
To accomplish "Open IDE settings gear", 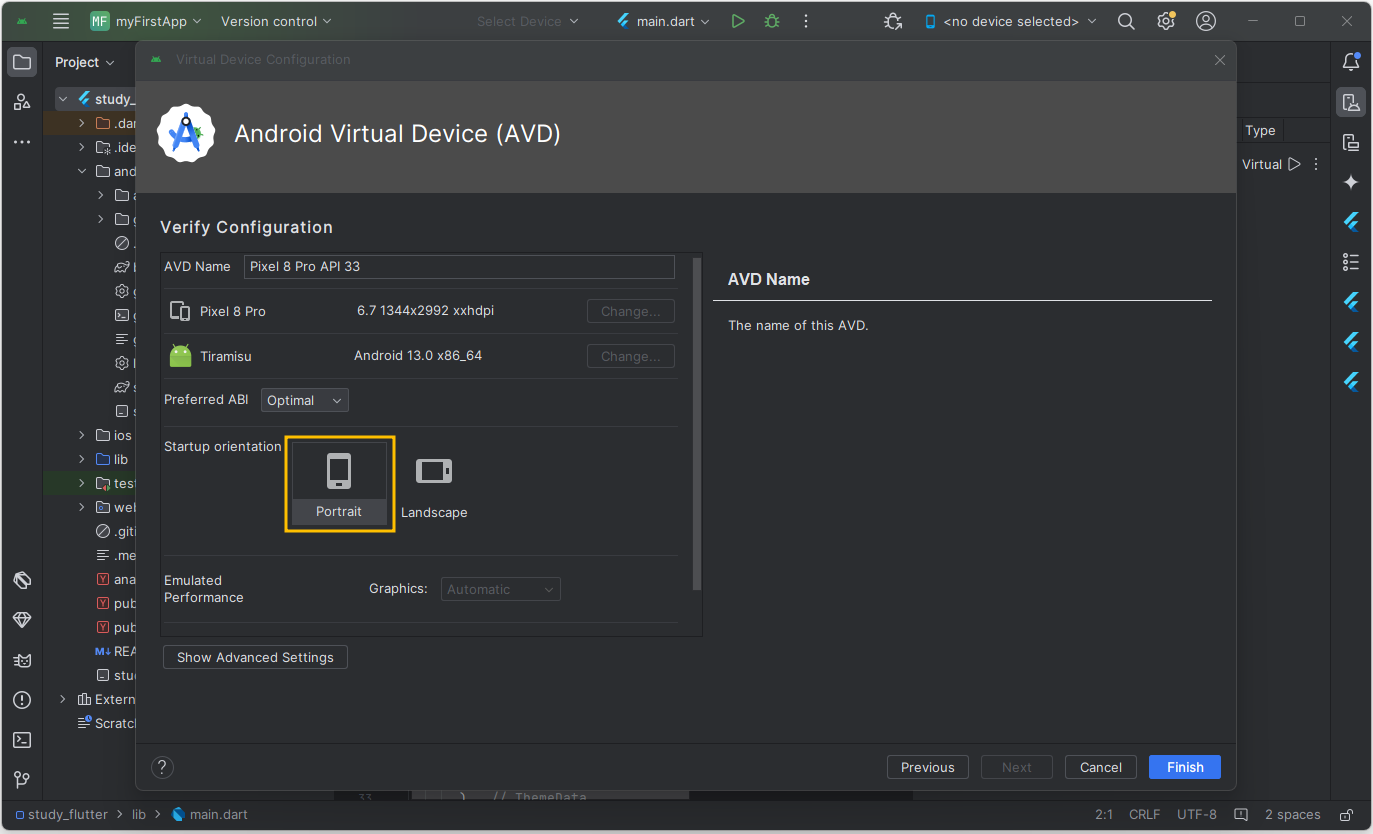I will pyautogui.click(x=1166, y=21).
